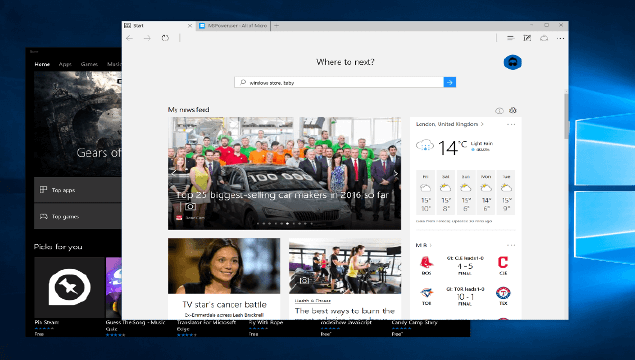Click the Picks for you heading in Store
This screenshot has width=635, height=360.
[x=58, y=247]
